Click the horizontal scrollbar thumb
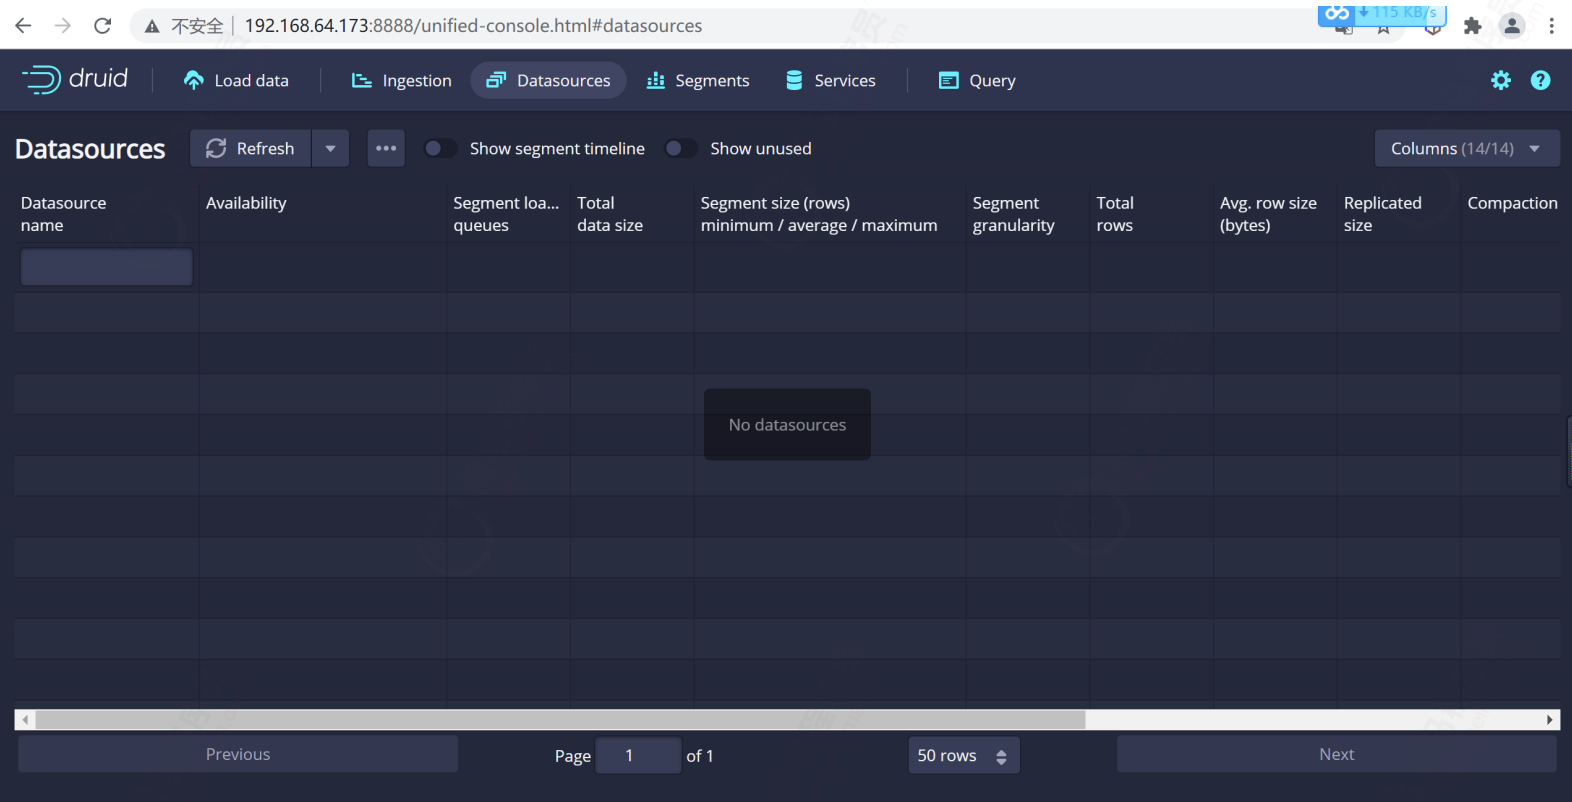This screenshot has width=1572, height=802. click(560, 720)
